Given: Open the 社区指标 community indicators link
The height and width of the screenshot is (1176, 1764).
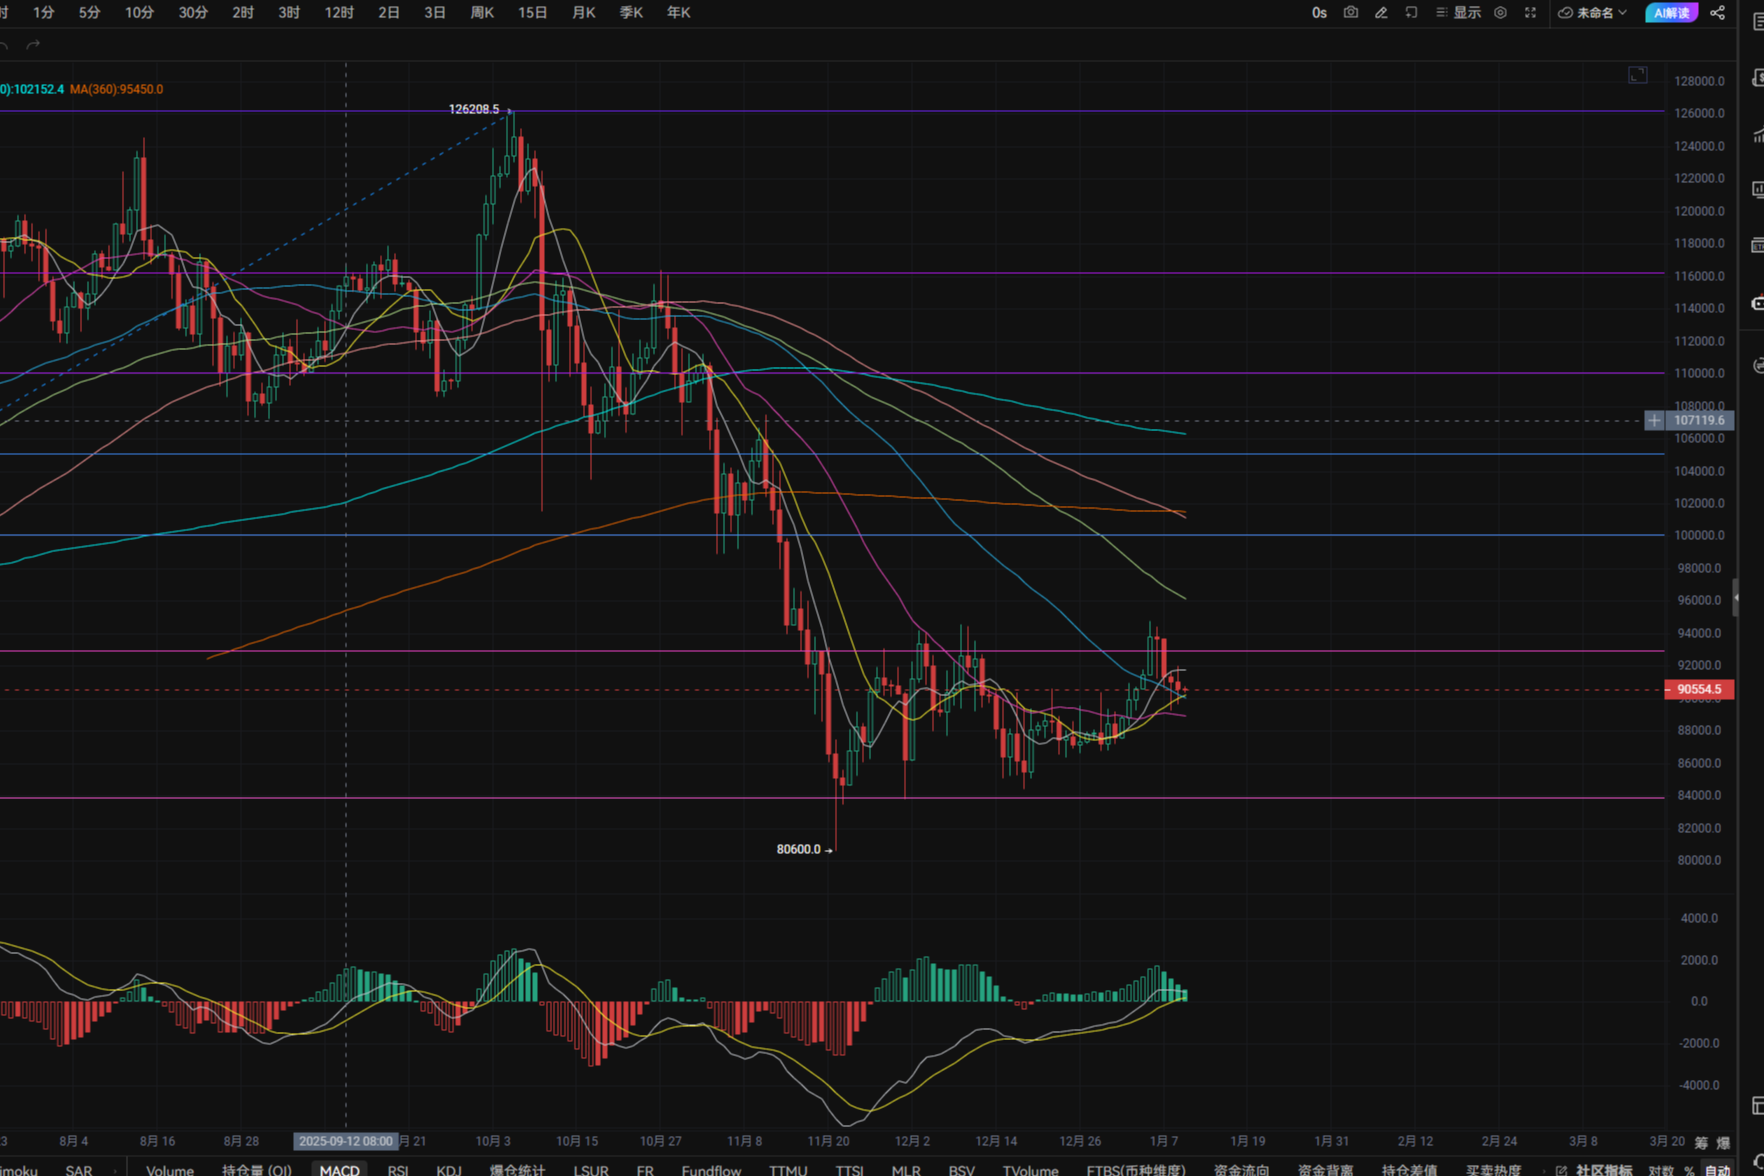Looking at the screenshot, I should [x=1596, y=1170].
